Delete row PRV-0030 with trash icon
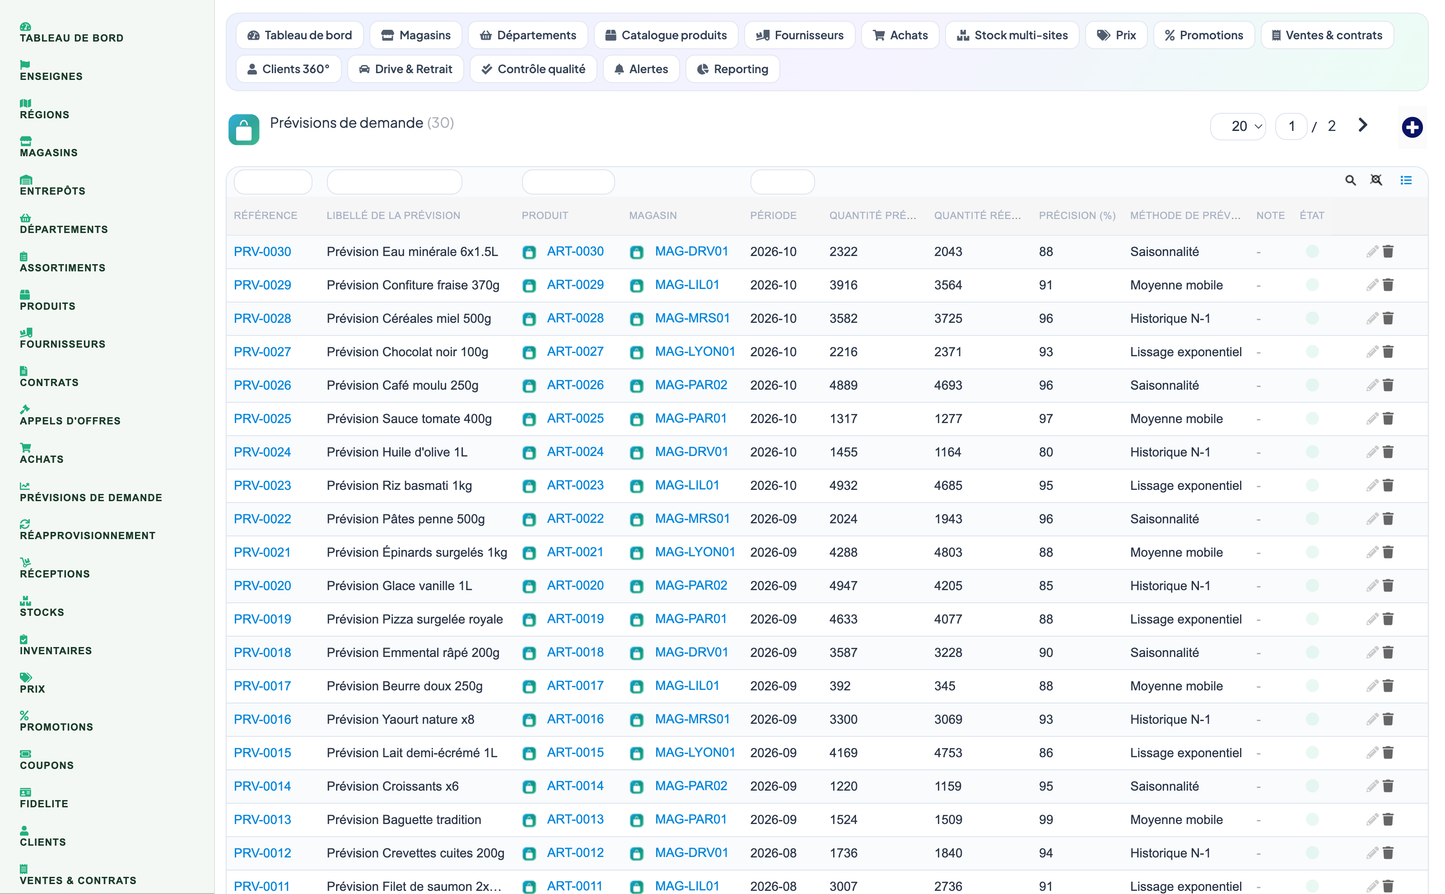 tap(1388, 252)
